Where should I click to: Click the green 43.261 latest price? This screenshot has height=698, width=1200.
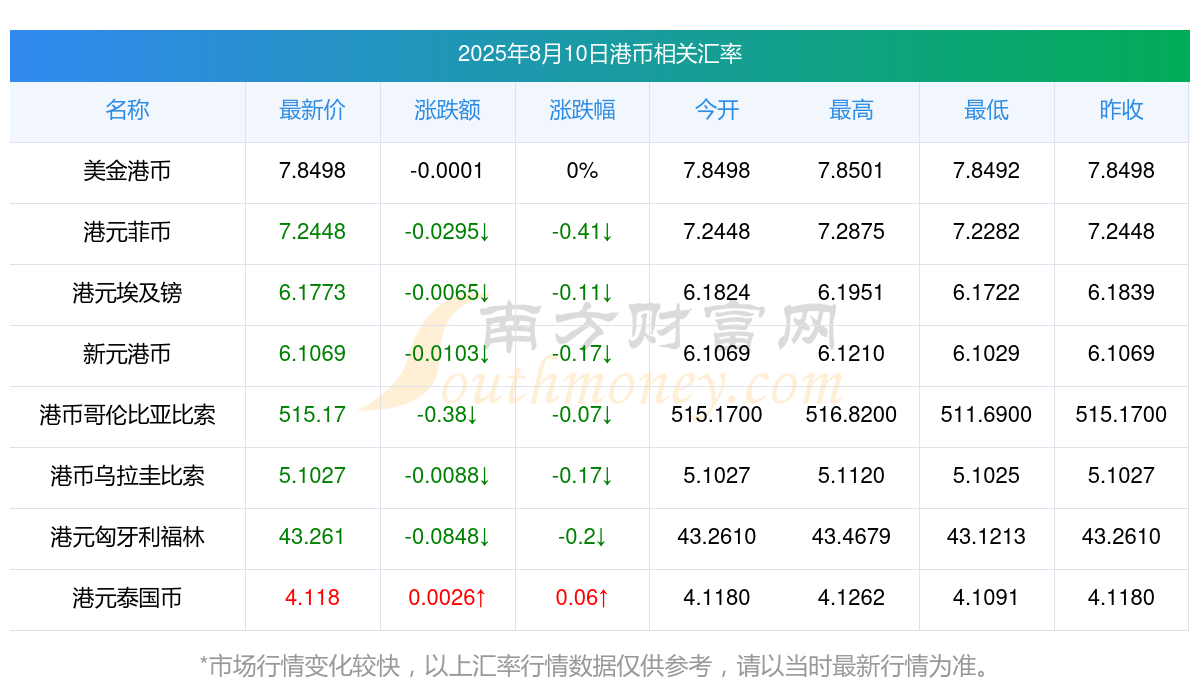click(x=312, y=537)
